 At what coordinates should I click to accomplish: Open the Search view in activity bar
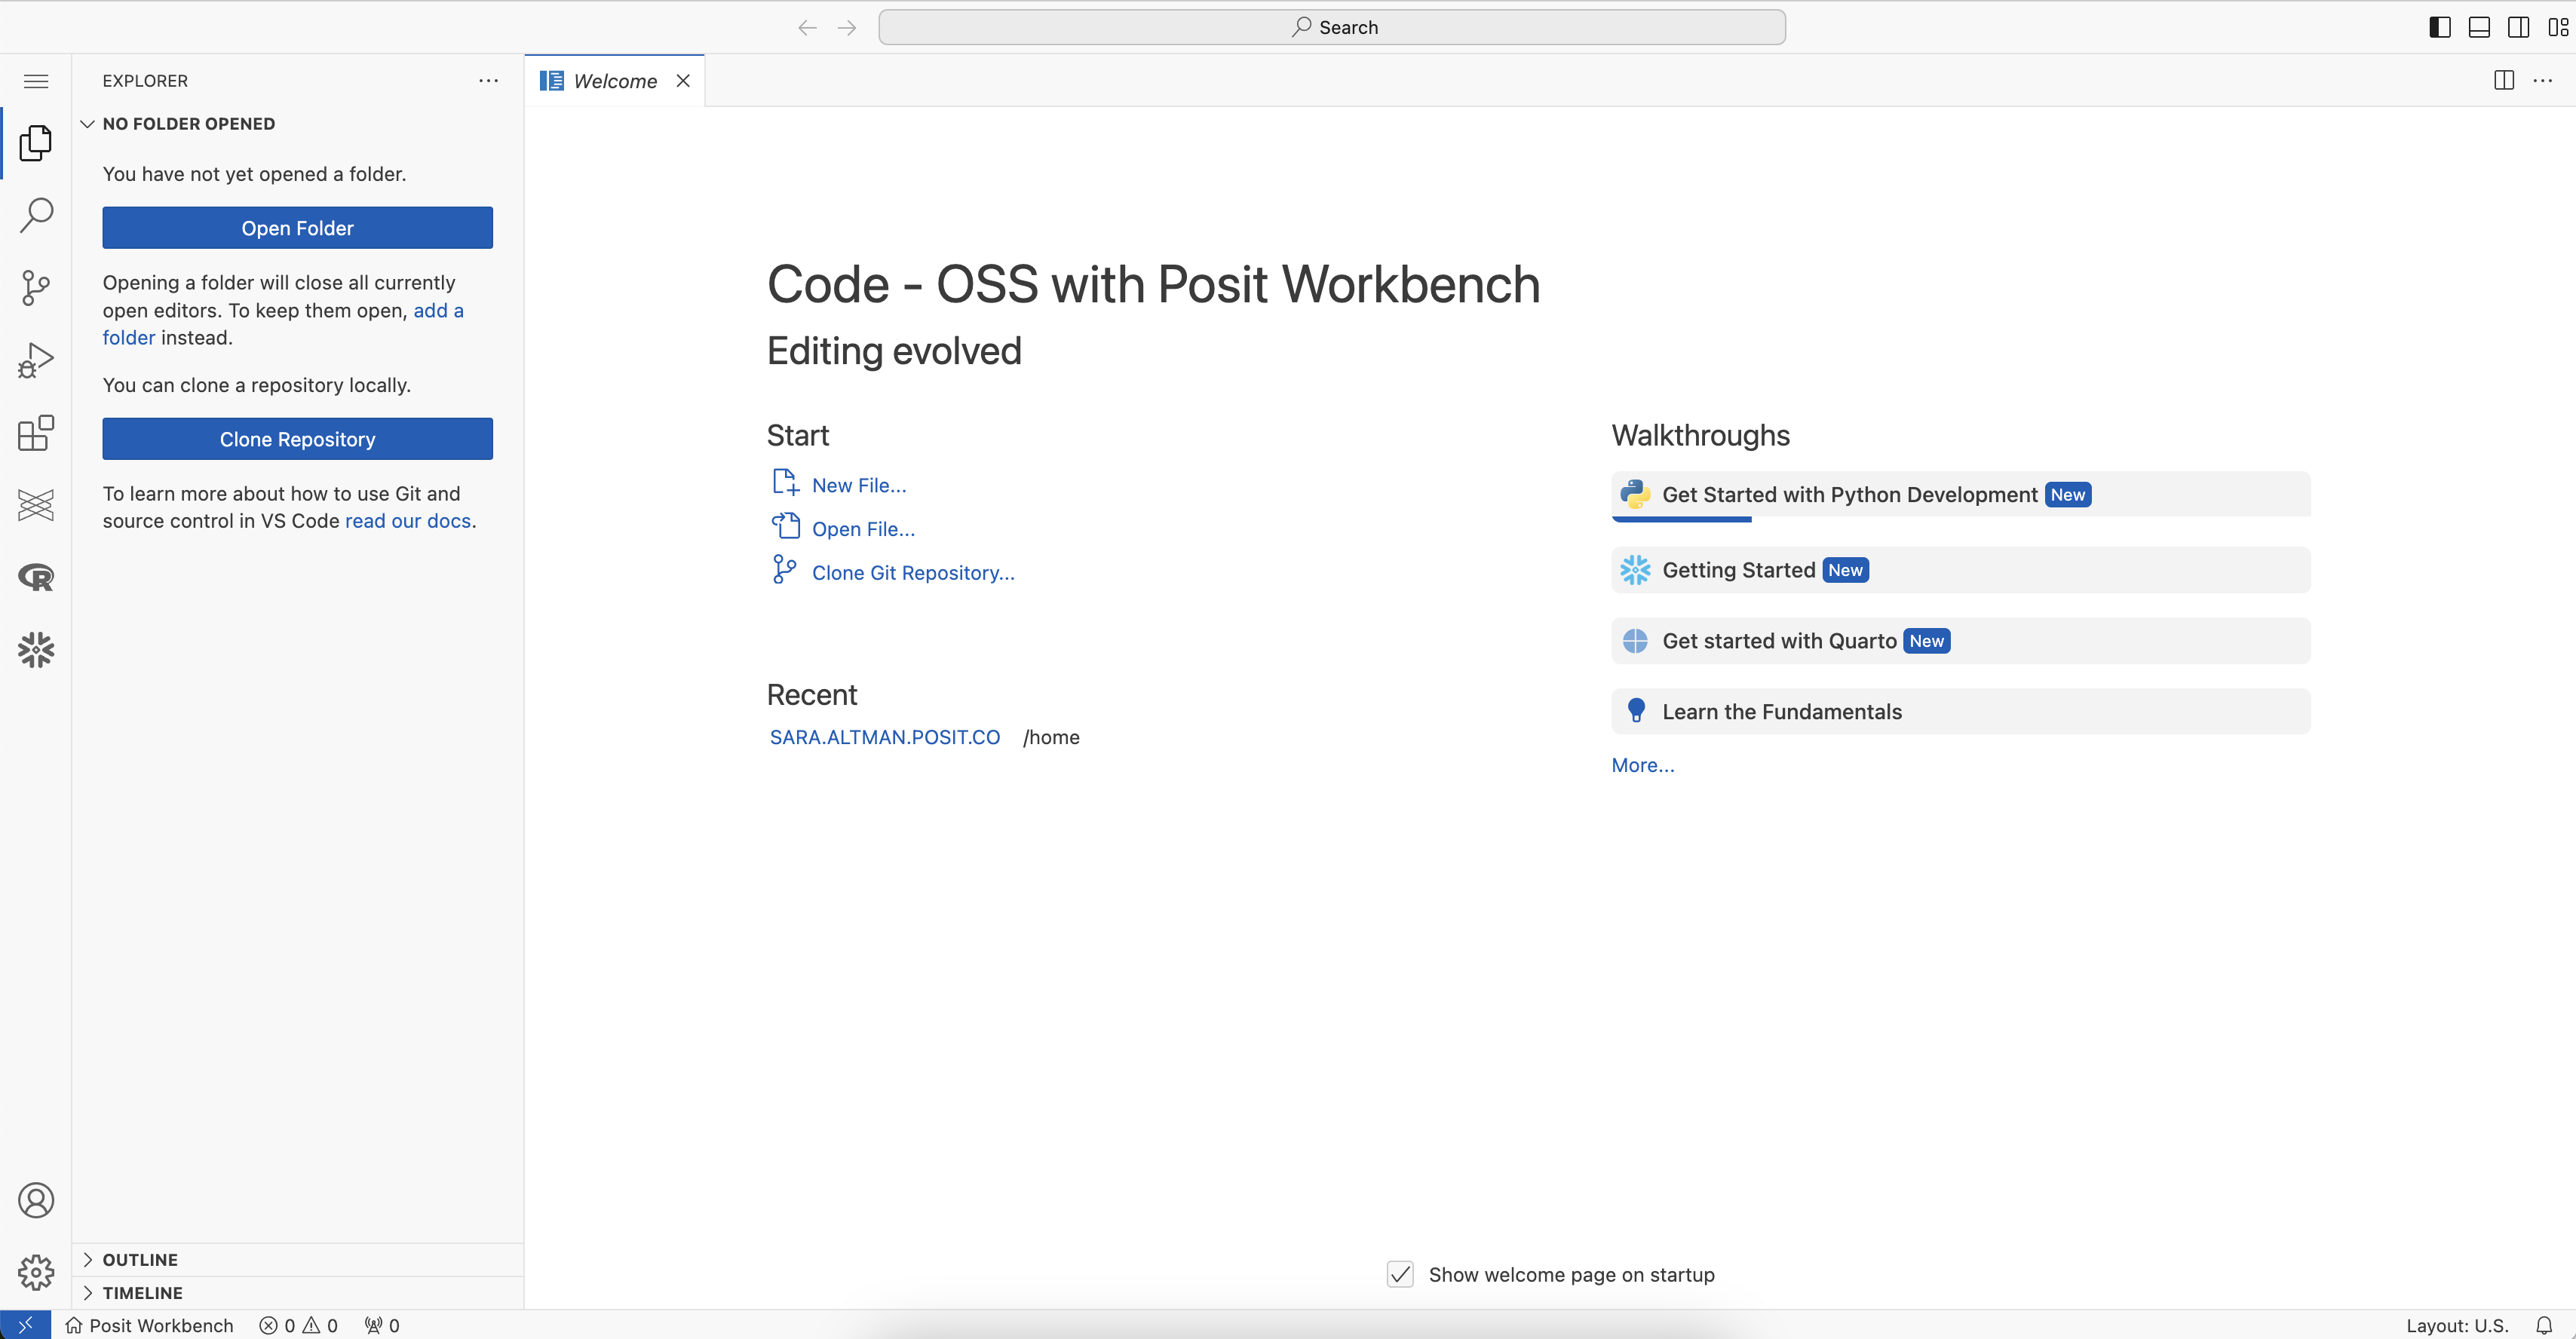coord(36,215)
